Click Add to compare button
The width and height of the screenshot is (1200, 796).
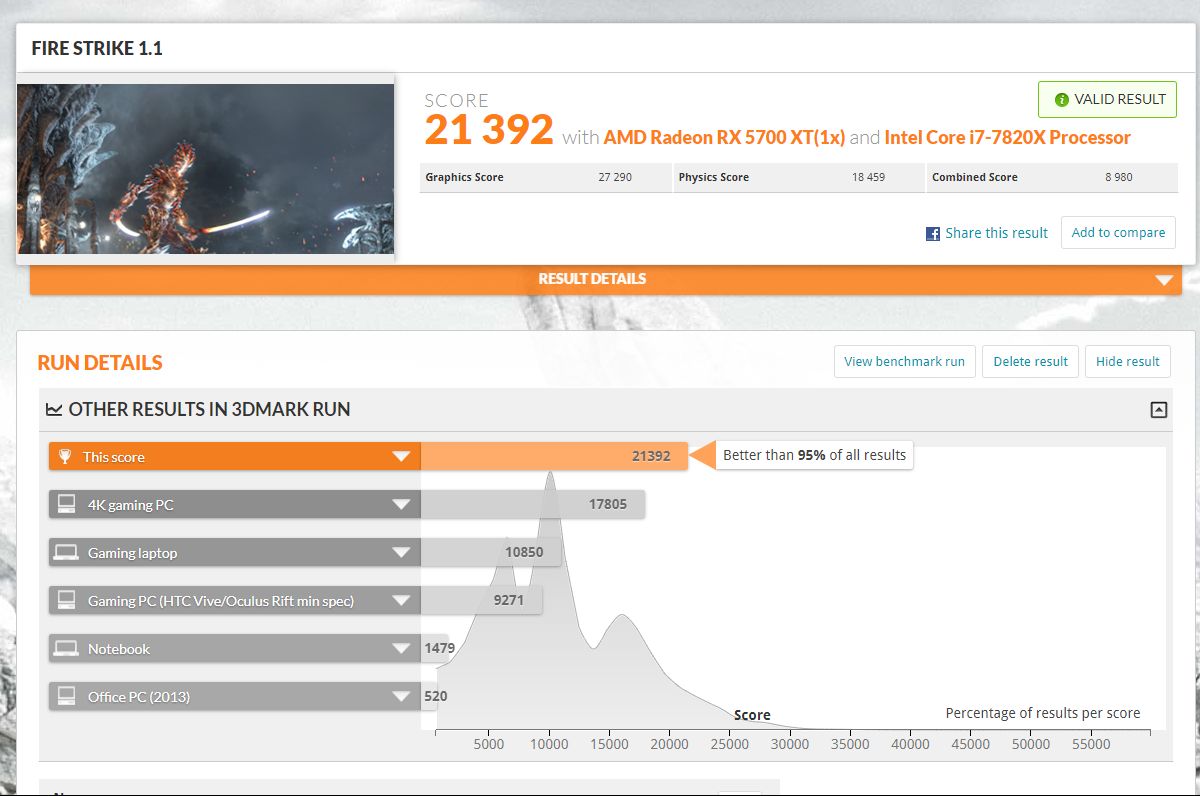[1118, 233]
